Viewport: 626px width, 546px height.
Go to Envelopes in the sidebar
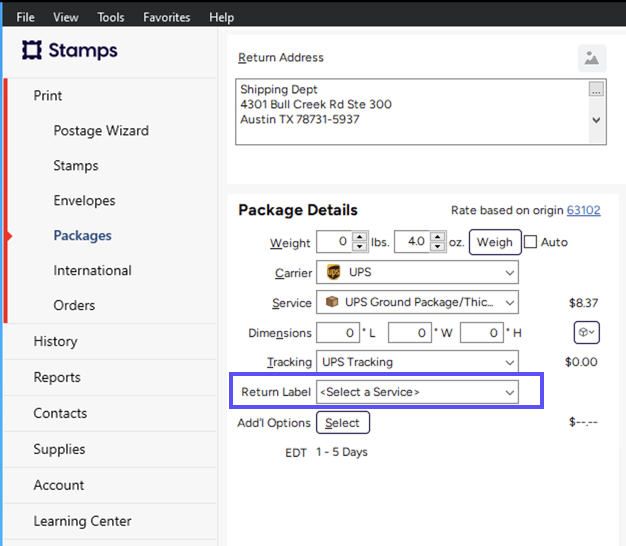click(x=84, y=200)
